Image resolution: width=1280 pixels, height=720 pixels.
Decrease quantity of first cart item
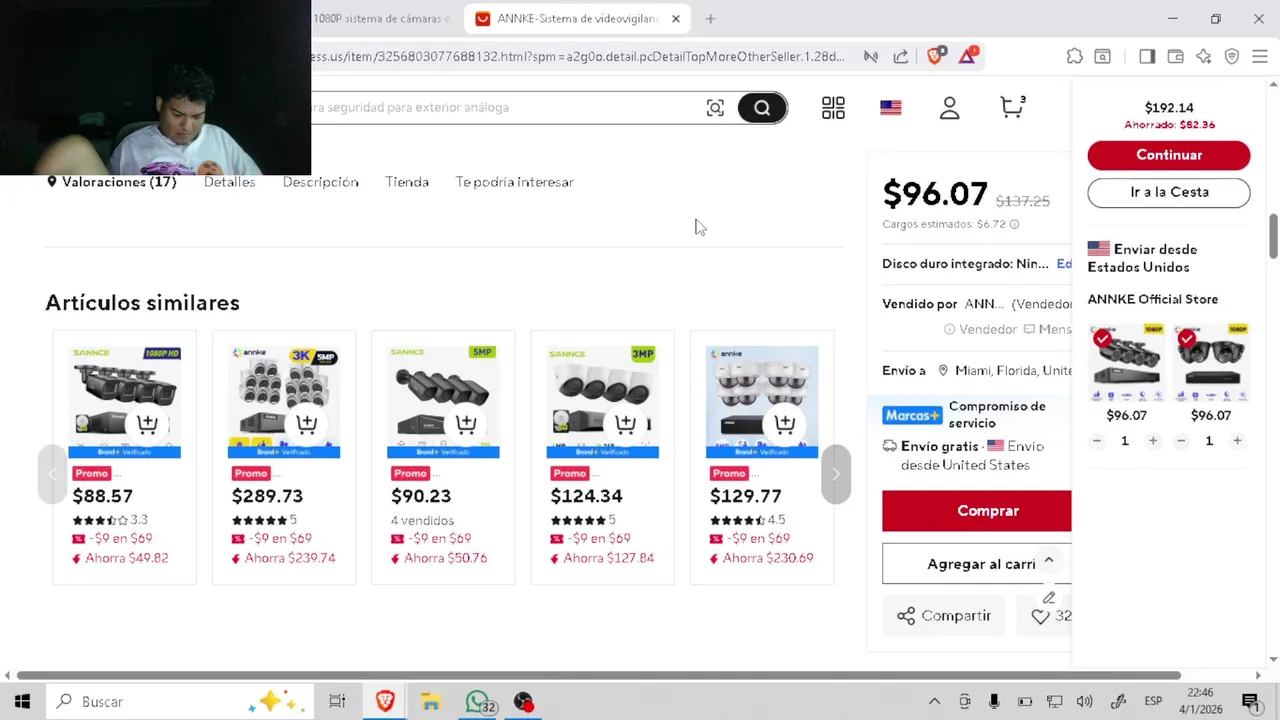(x=1097, y=441)
